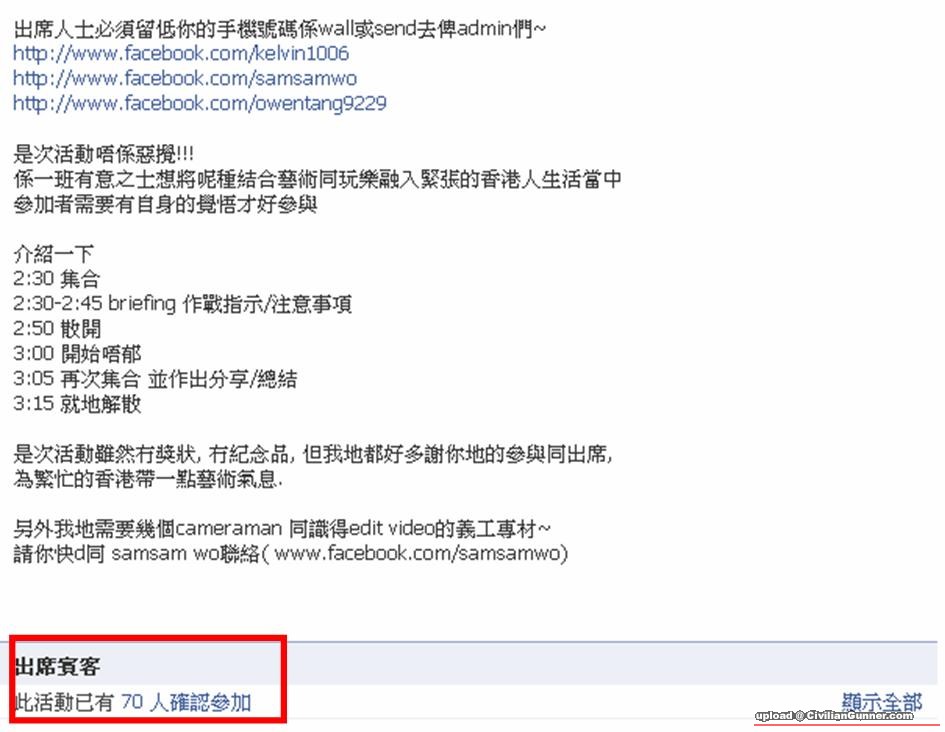This screenshot has width=945, height=732.
Task: Click the '出席賓客' section heading
Action: coord(57,666)
